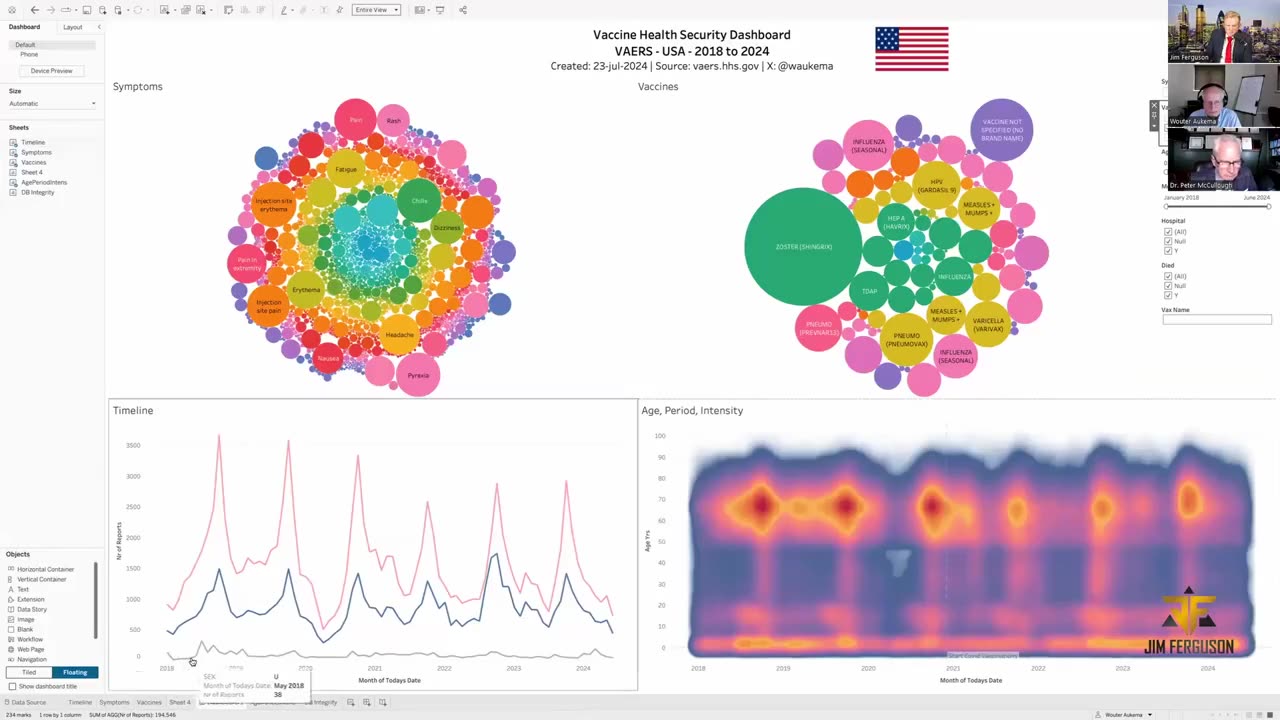Viewport: 1280px width, 720px height.
Task: Enable Show dashboard title checkbox
Action: pyautogui.click(x=12, y=686)
